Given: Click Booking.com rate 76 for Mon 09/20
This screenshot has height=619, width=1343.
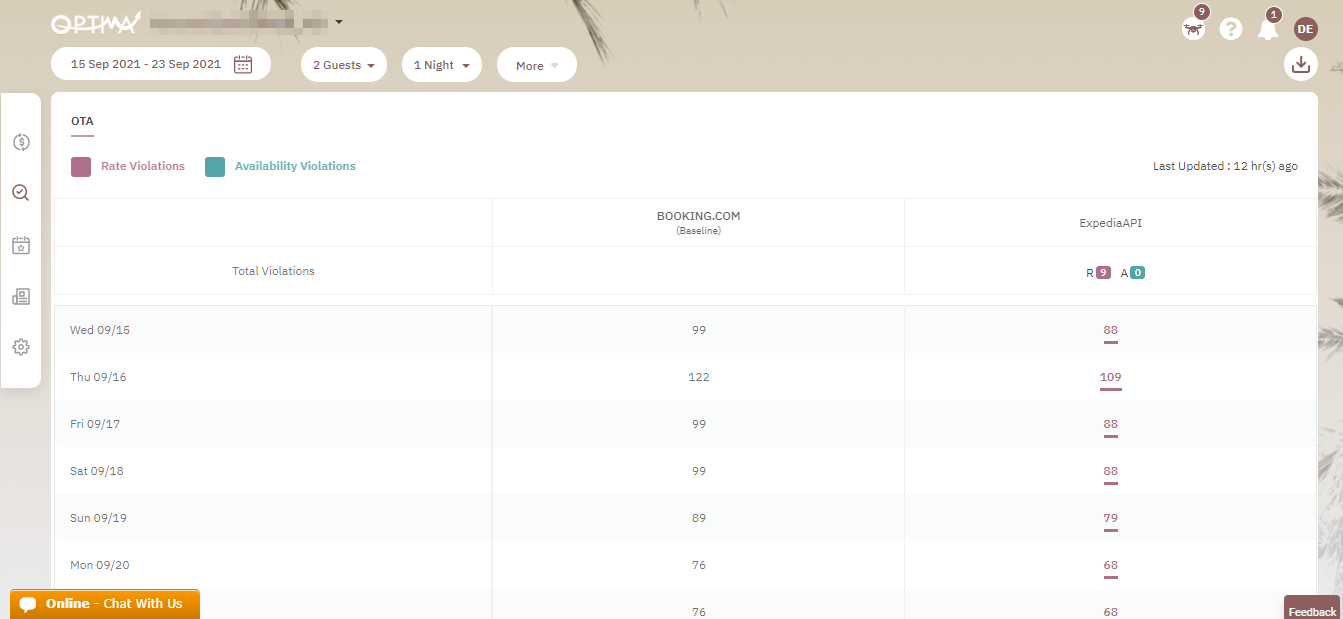Looking at the screenshot, I should 699,565.
